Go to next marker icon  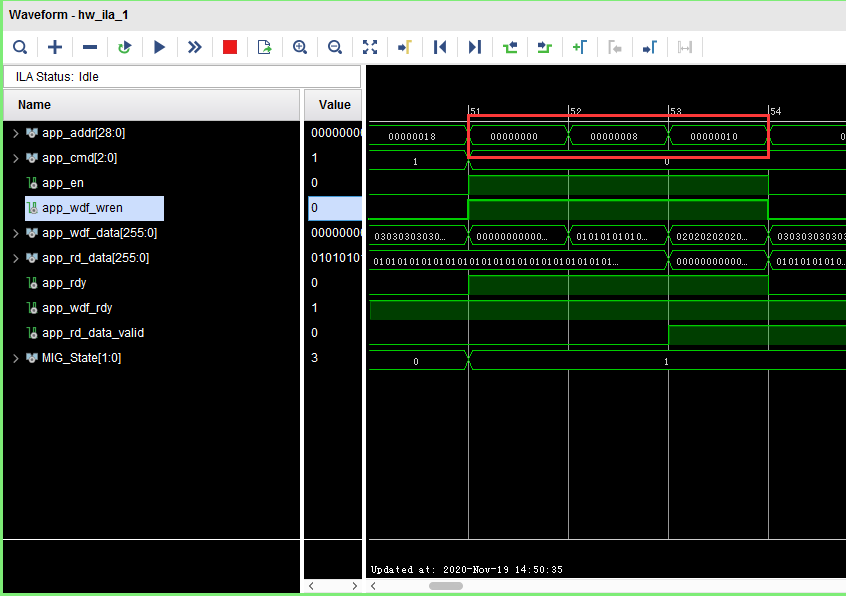coord(650,47)
